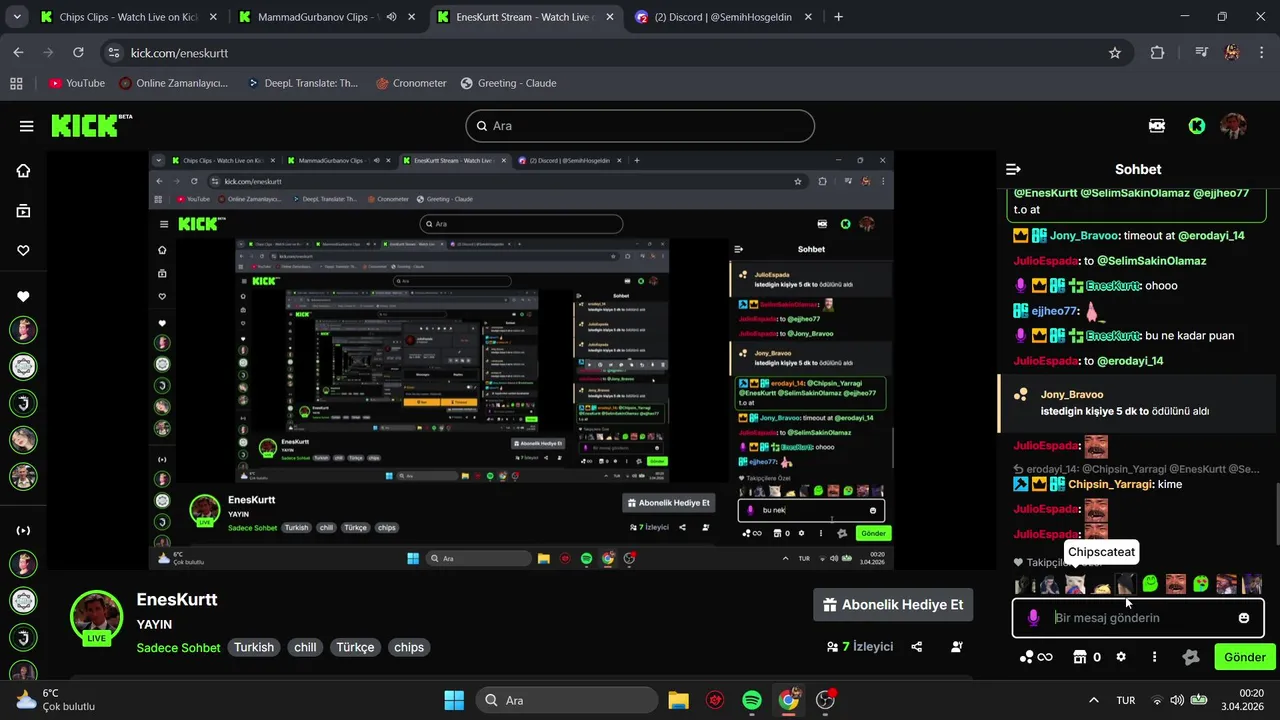The image size is (1280, 720).
Task: Open the Windows Start menu
Action: pos(453,700)
